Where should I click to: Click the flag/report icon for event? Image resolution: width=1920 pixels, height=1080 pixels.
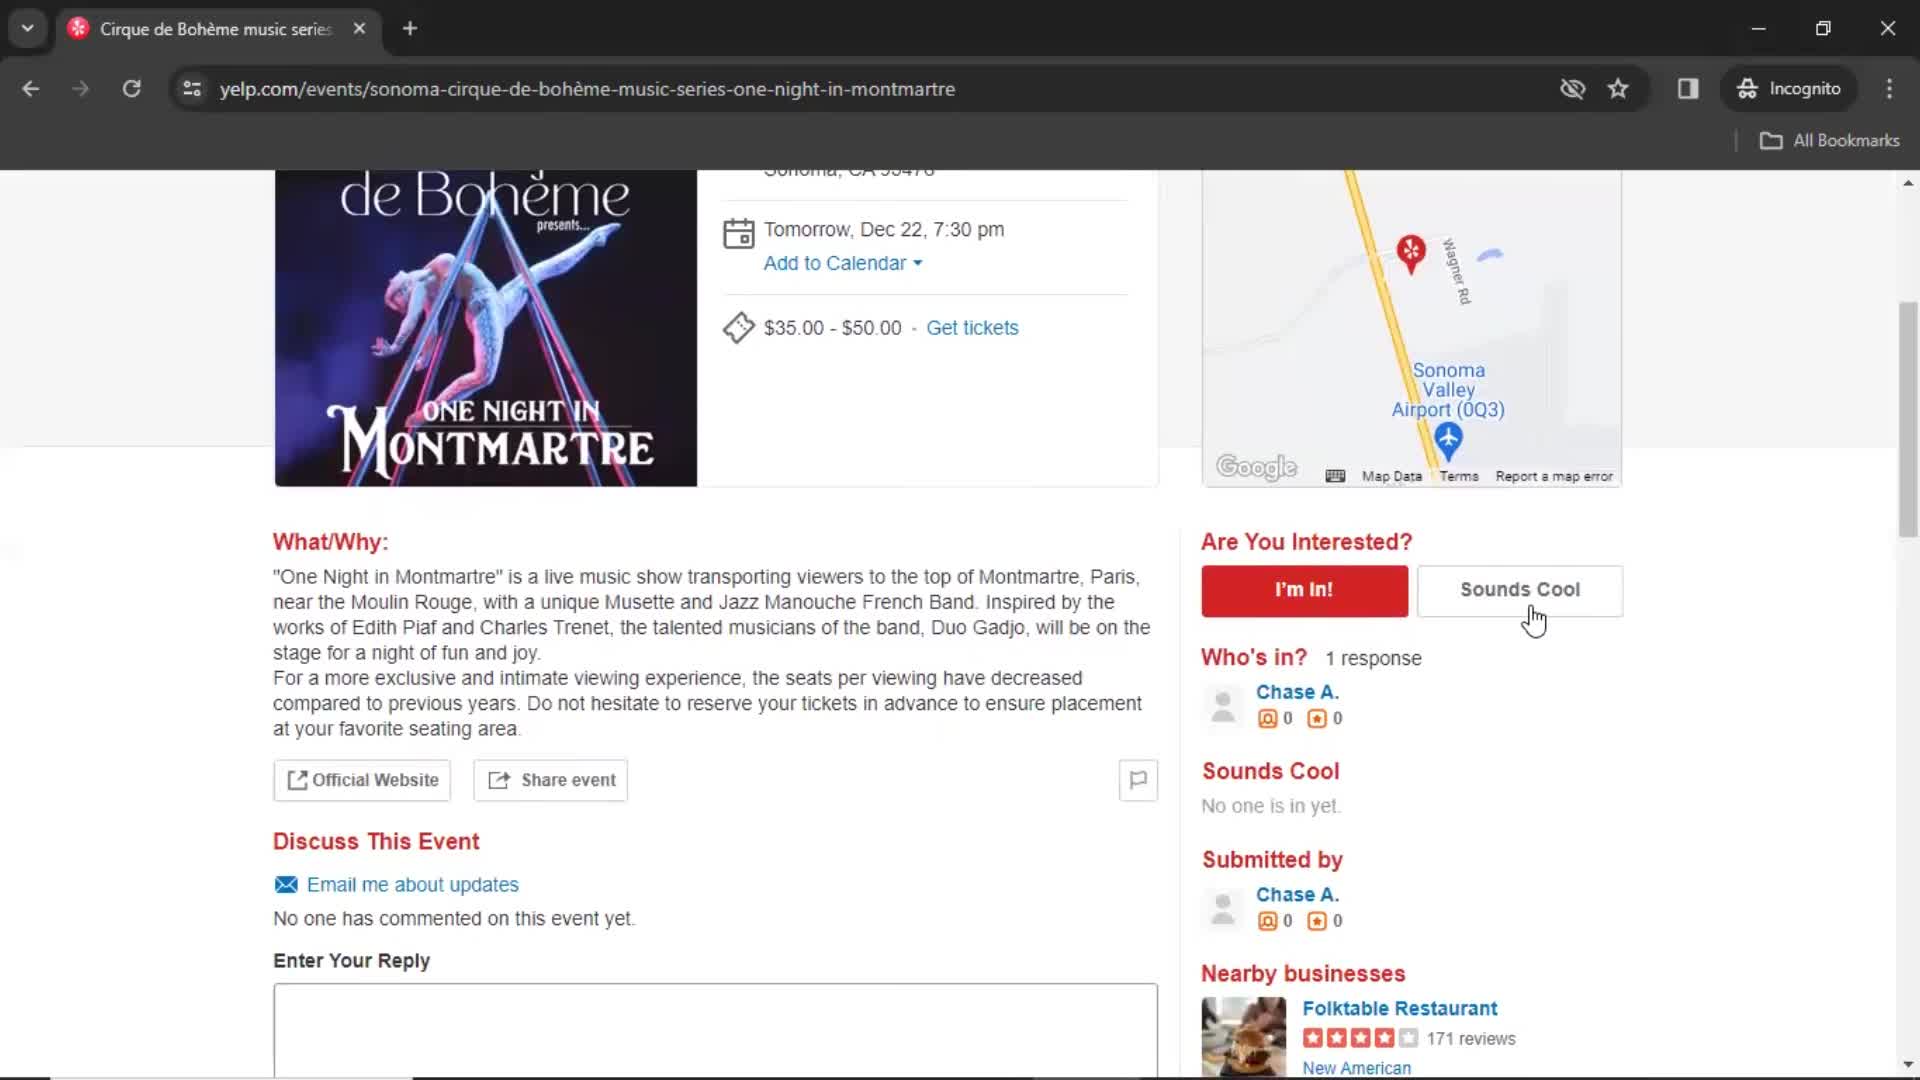point(1137,779)
